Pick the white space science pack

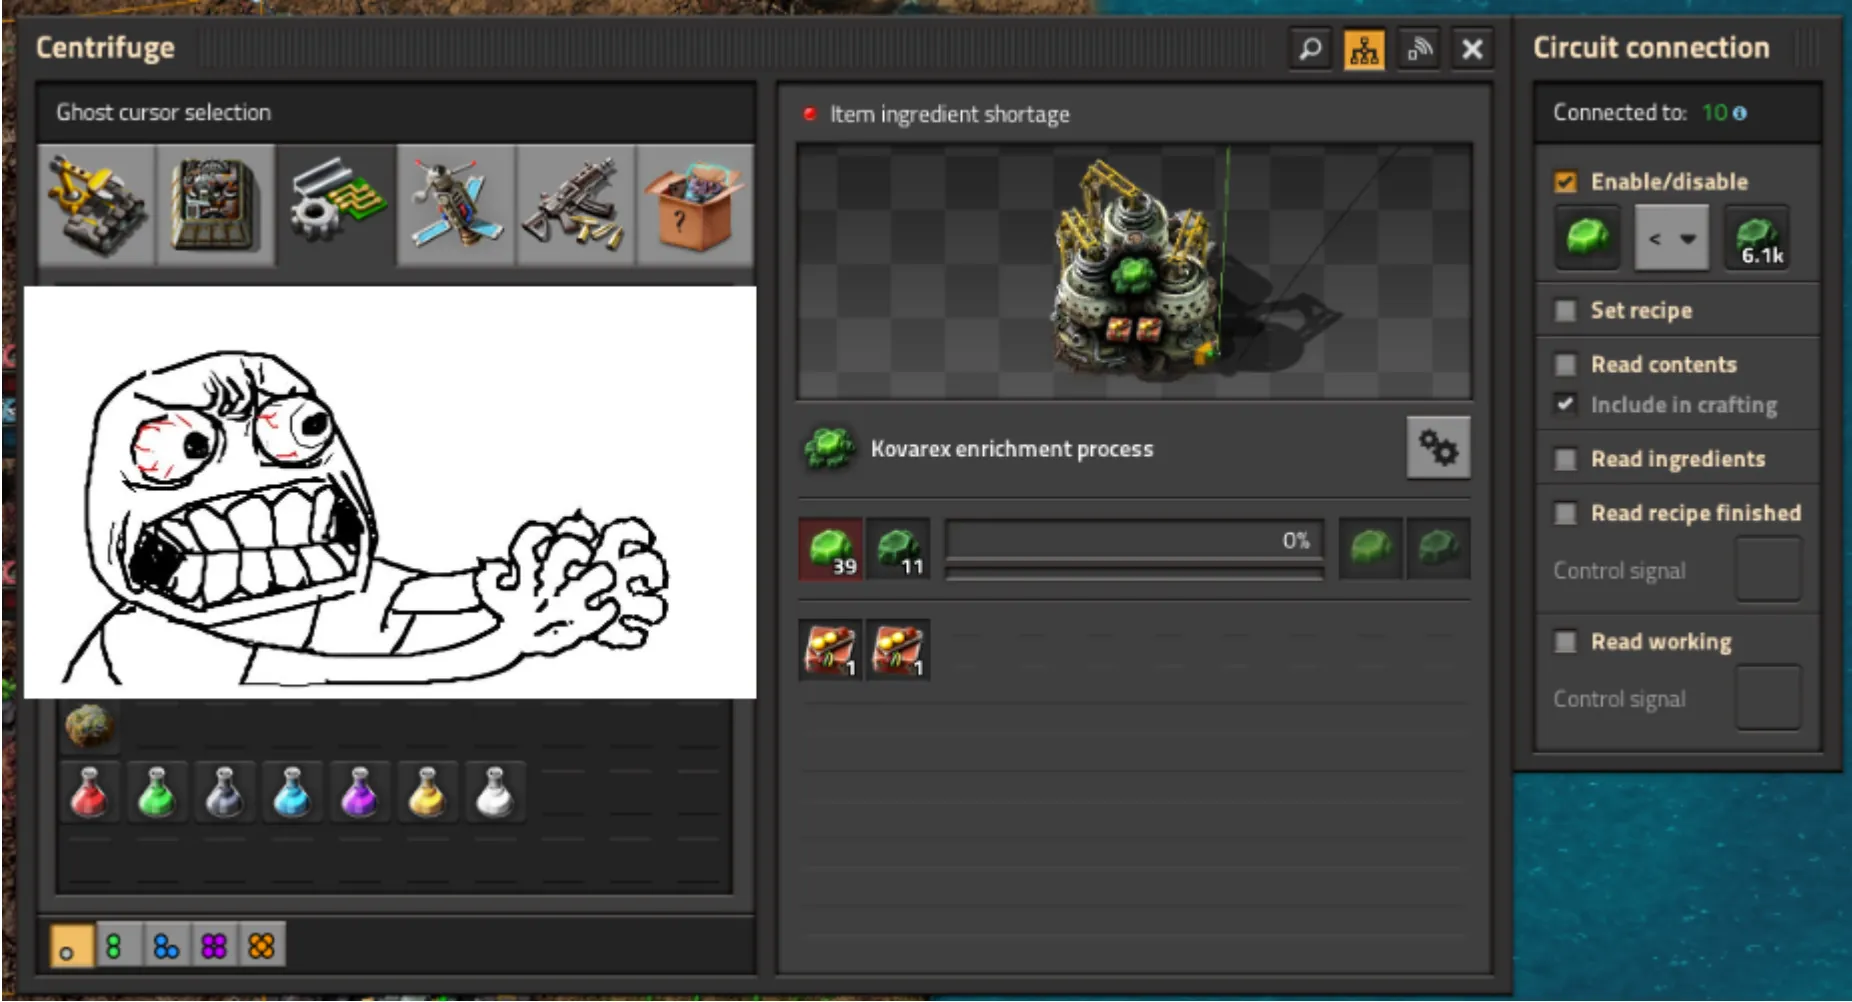click(x=495, y=791)
